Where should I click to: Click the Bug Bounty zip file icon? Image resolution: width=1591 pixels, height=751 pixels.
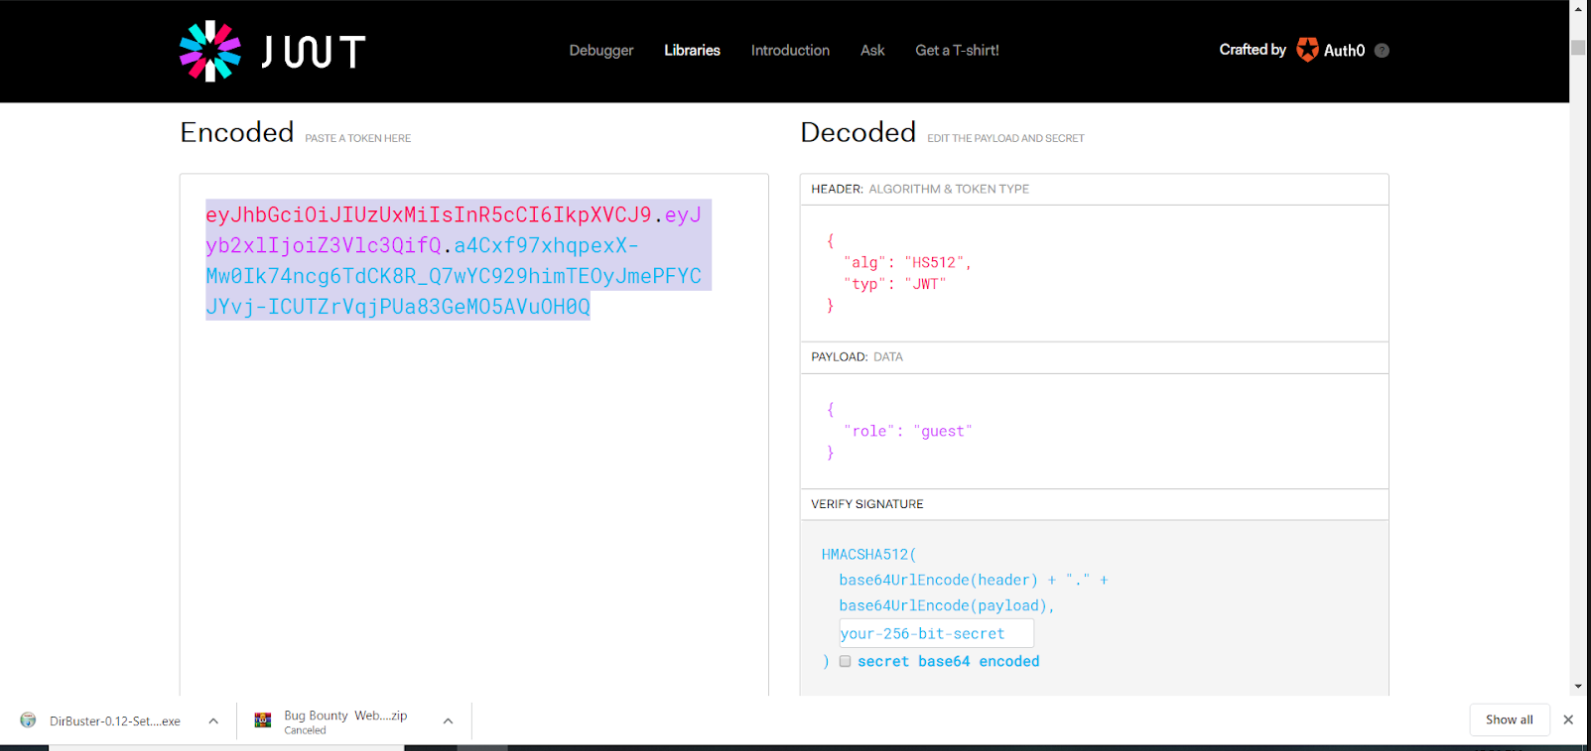(263, 721)
